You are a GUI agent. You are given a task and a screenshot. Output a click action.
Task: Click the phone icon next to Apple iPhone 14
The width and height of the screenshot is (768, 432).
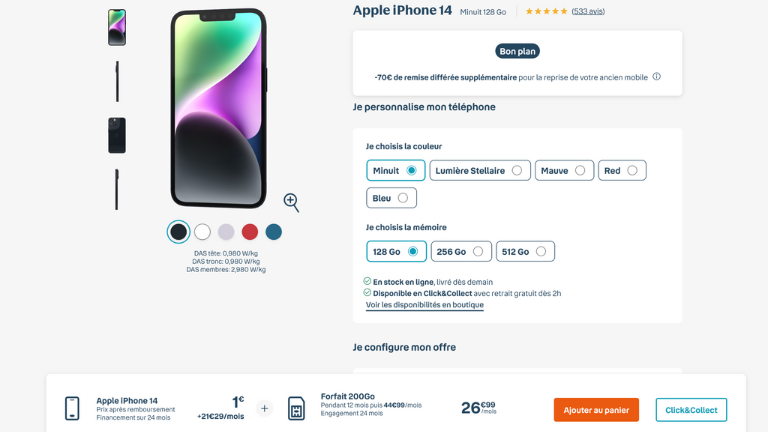(x=72, y=408)
